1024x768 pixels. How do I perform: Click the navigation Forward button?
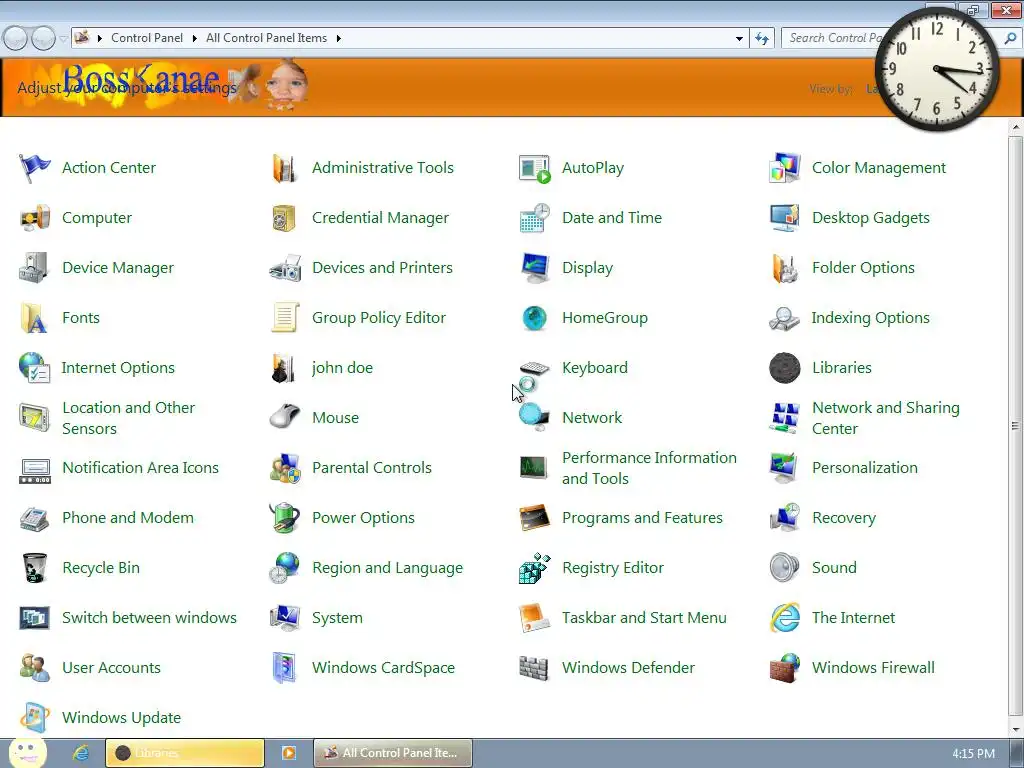click(44, 39)
